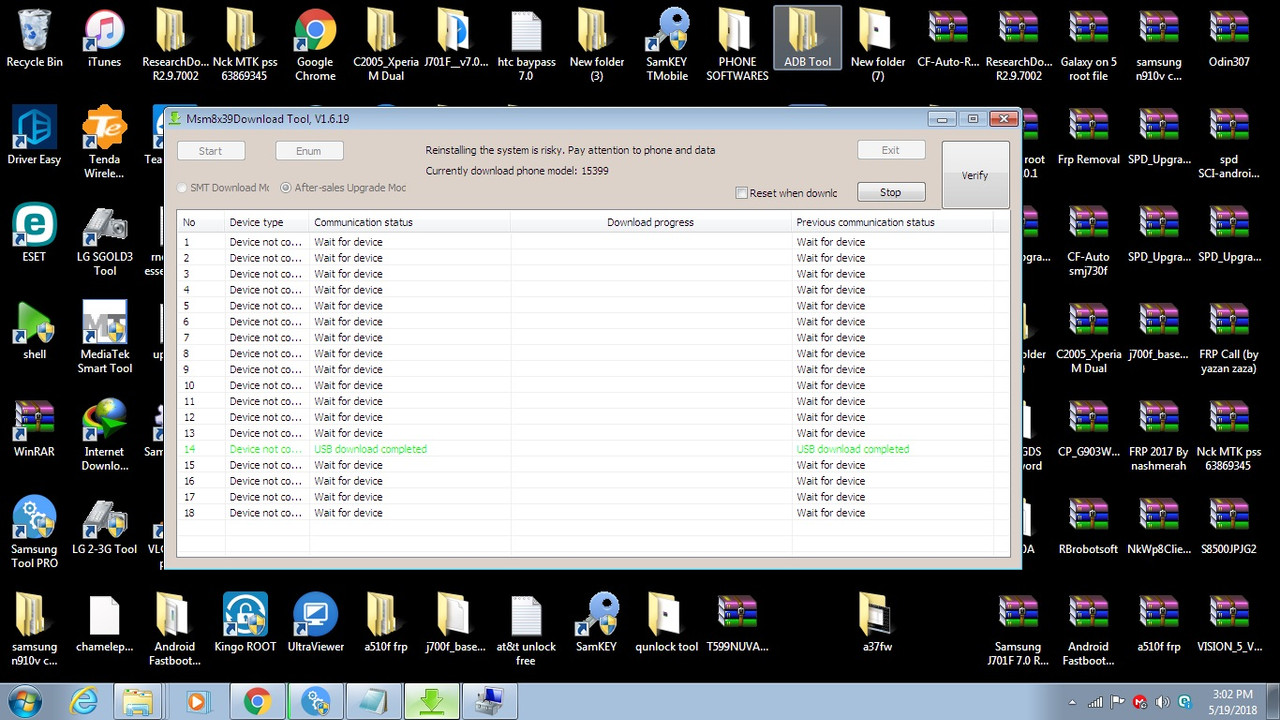1280x720 pixels.
Task: Open the MediaTek Smart Tool shortcut
Action: [104, 337]
